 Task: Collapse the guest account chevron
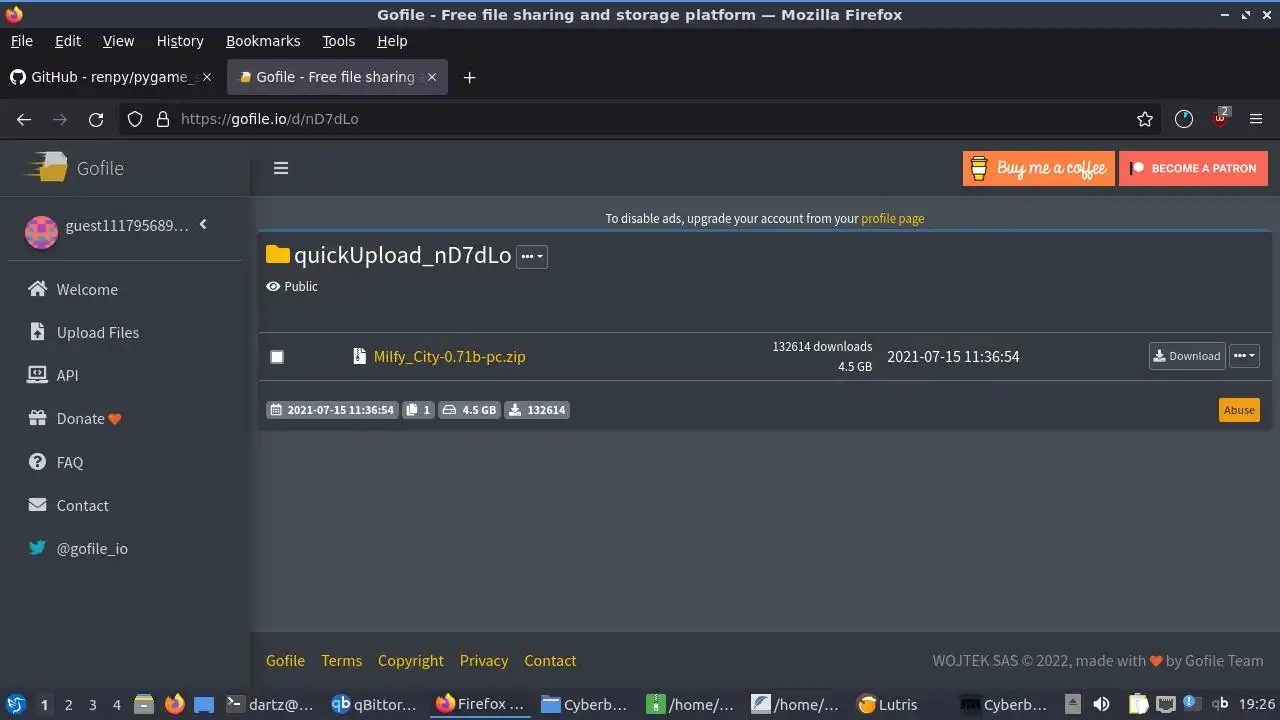(203, 225)
